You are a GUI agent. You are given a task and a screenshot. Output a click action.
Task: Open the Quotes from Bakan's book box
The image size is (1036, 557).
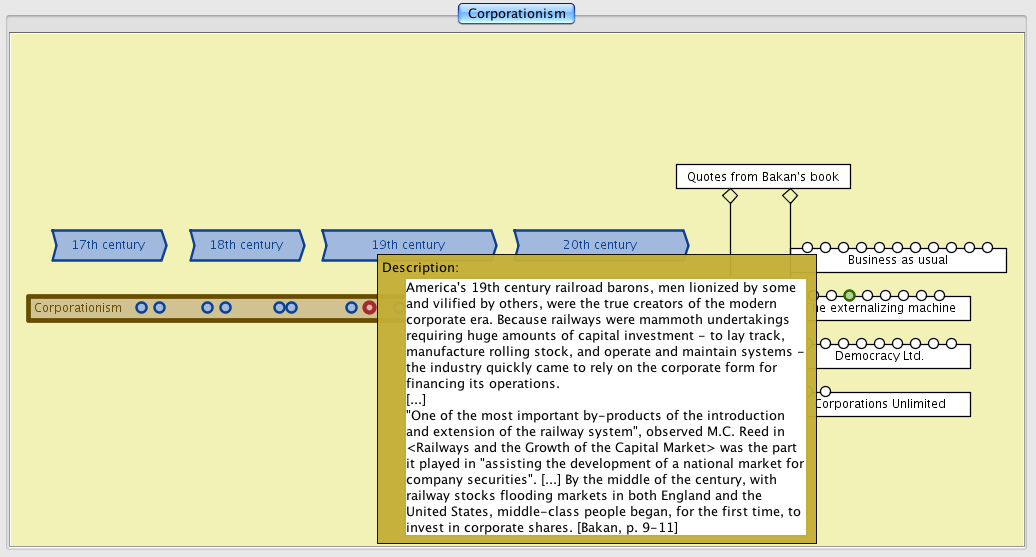pos(763,177)
